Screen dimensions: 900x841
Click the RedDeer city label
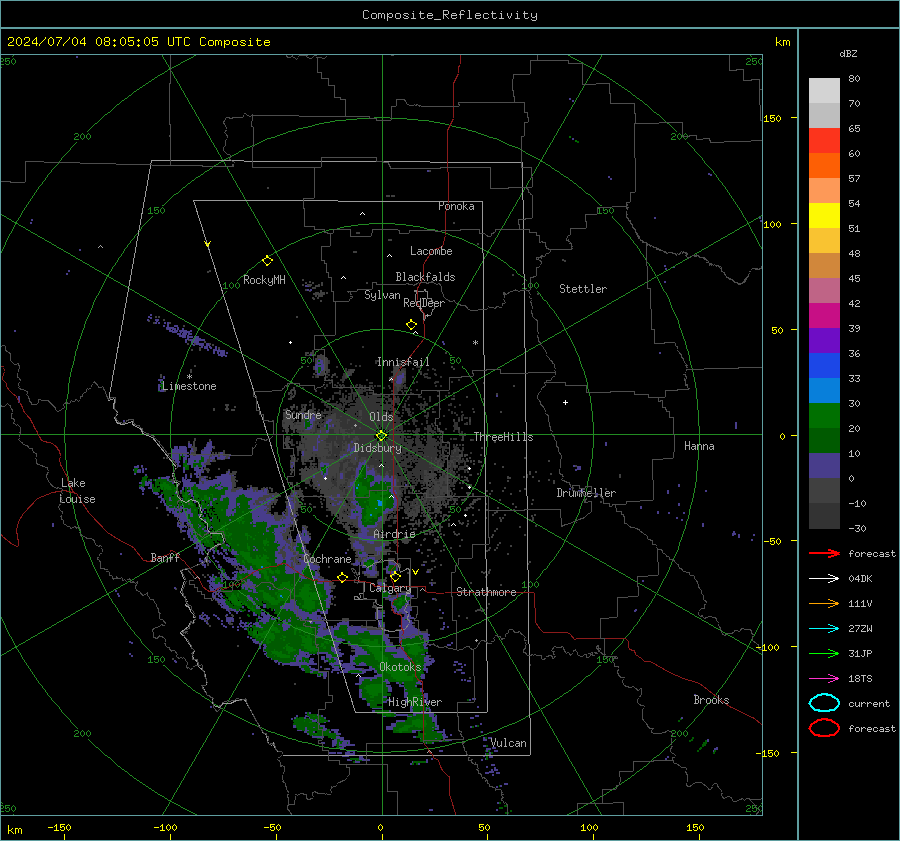click(424, 303)
